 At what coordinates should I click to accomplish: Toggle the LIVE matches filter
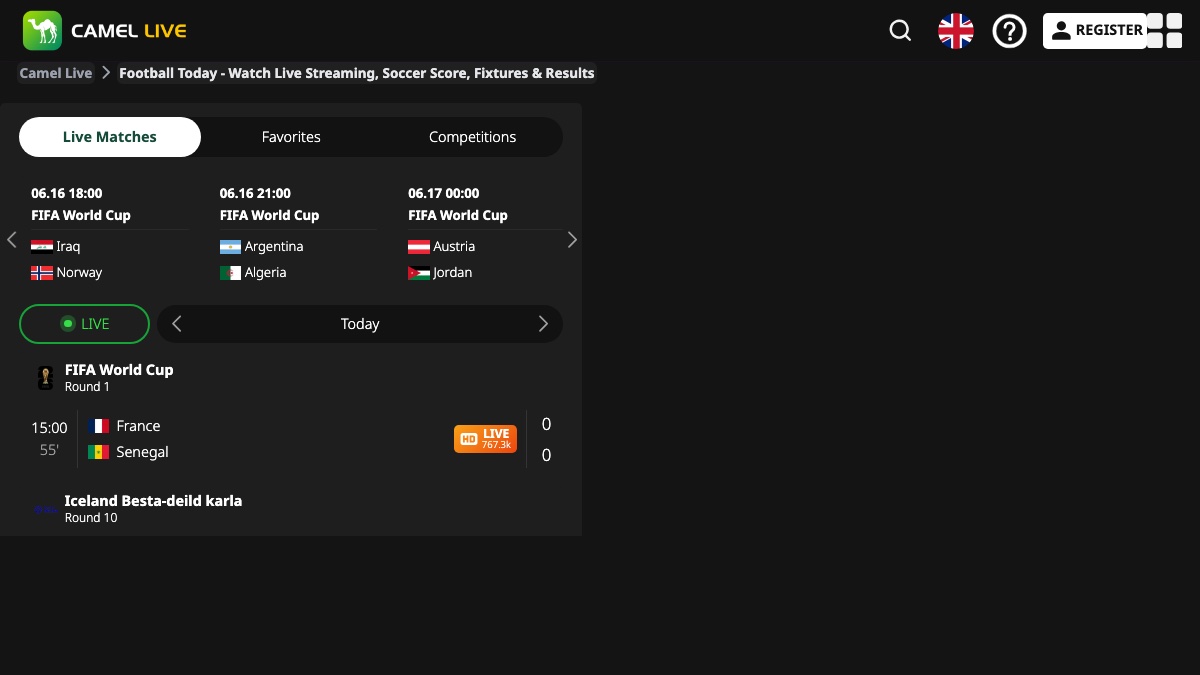pyautogui.click(x=84, y=324)
